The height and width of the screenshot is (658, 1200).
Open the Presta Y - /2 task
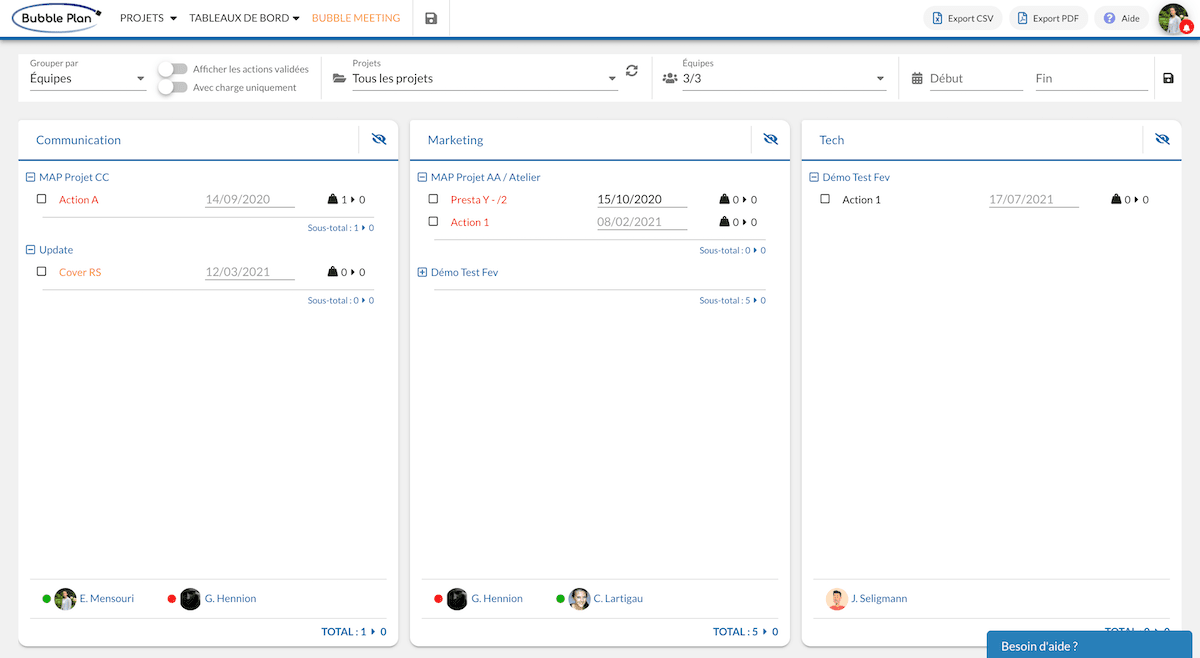[479, 200]
